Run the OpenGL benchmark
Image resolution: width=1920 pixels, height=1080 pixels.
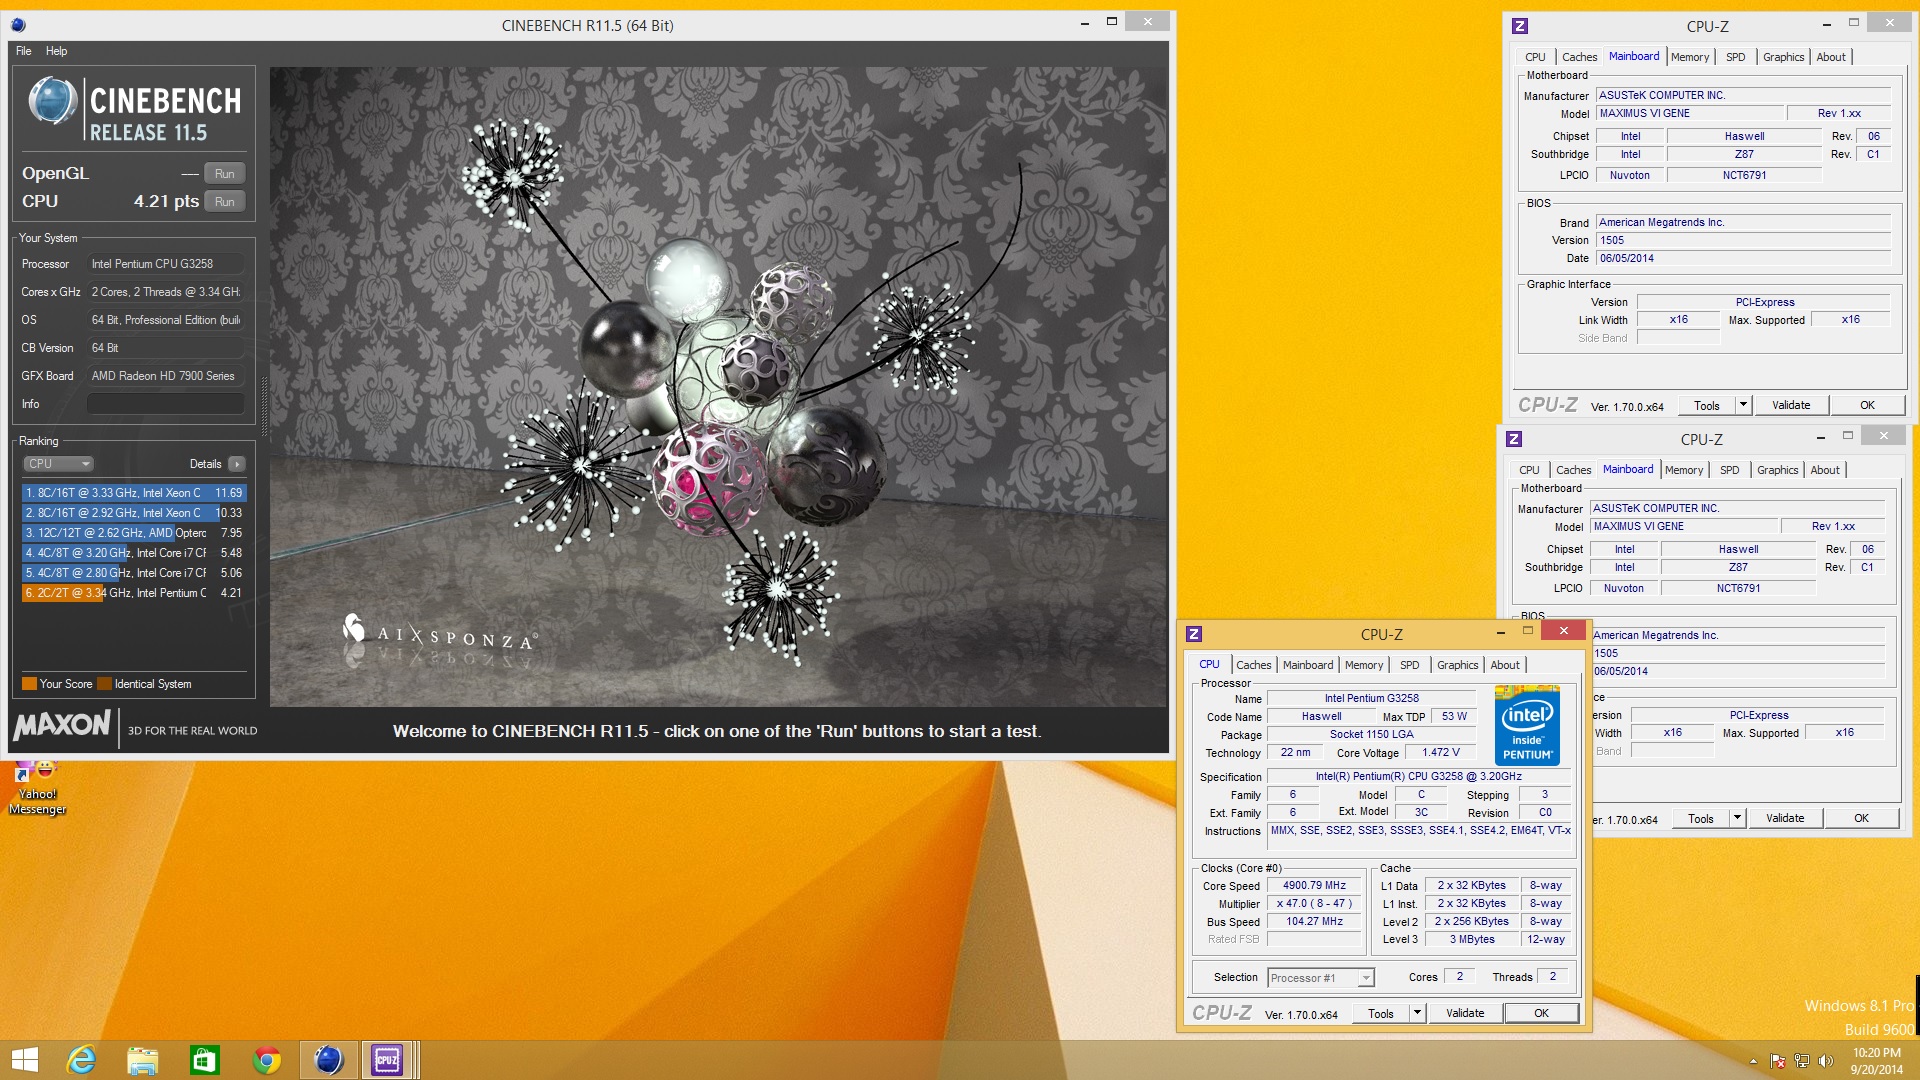tap(225, 174)
